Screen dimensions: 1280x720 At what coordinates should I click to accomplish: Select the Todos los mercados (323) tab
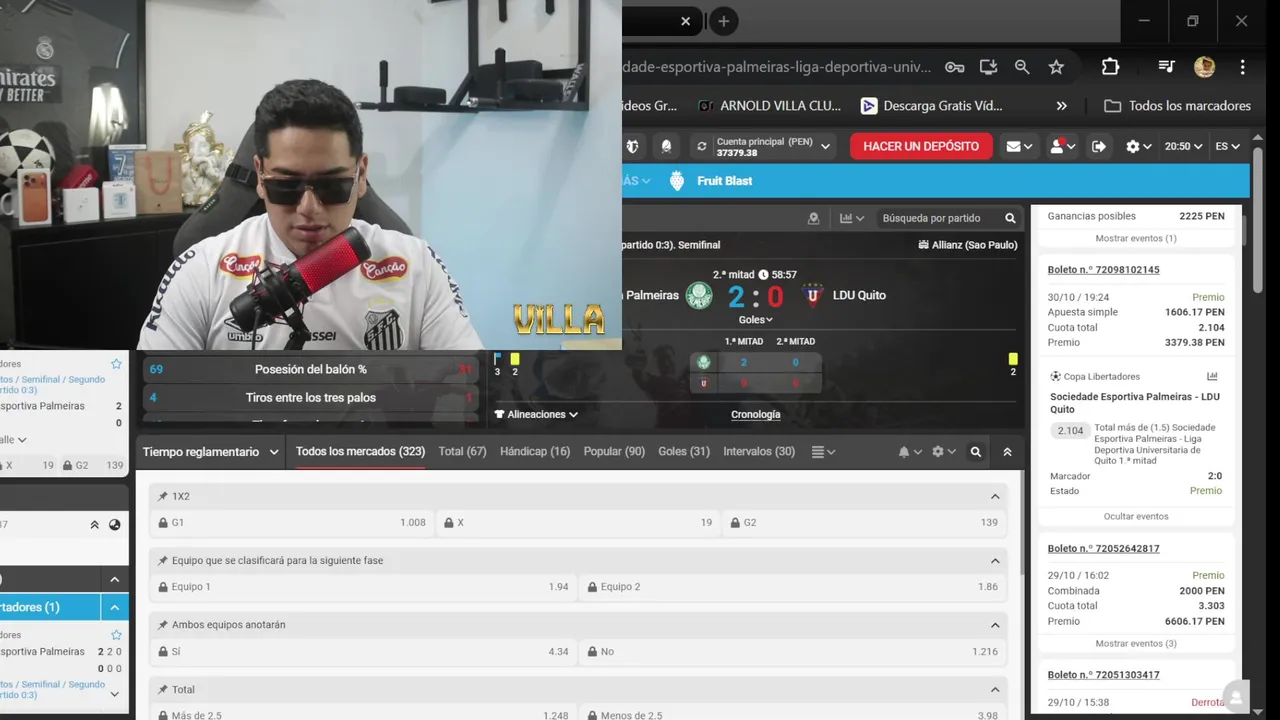(360, 452)
